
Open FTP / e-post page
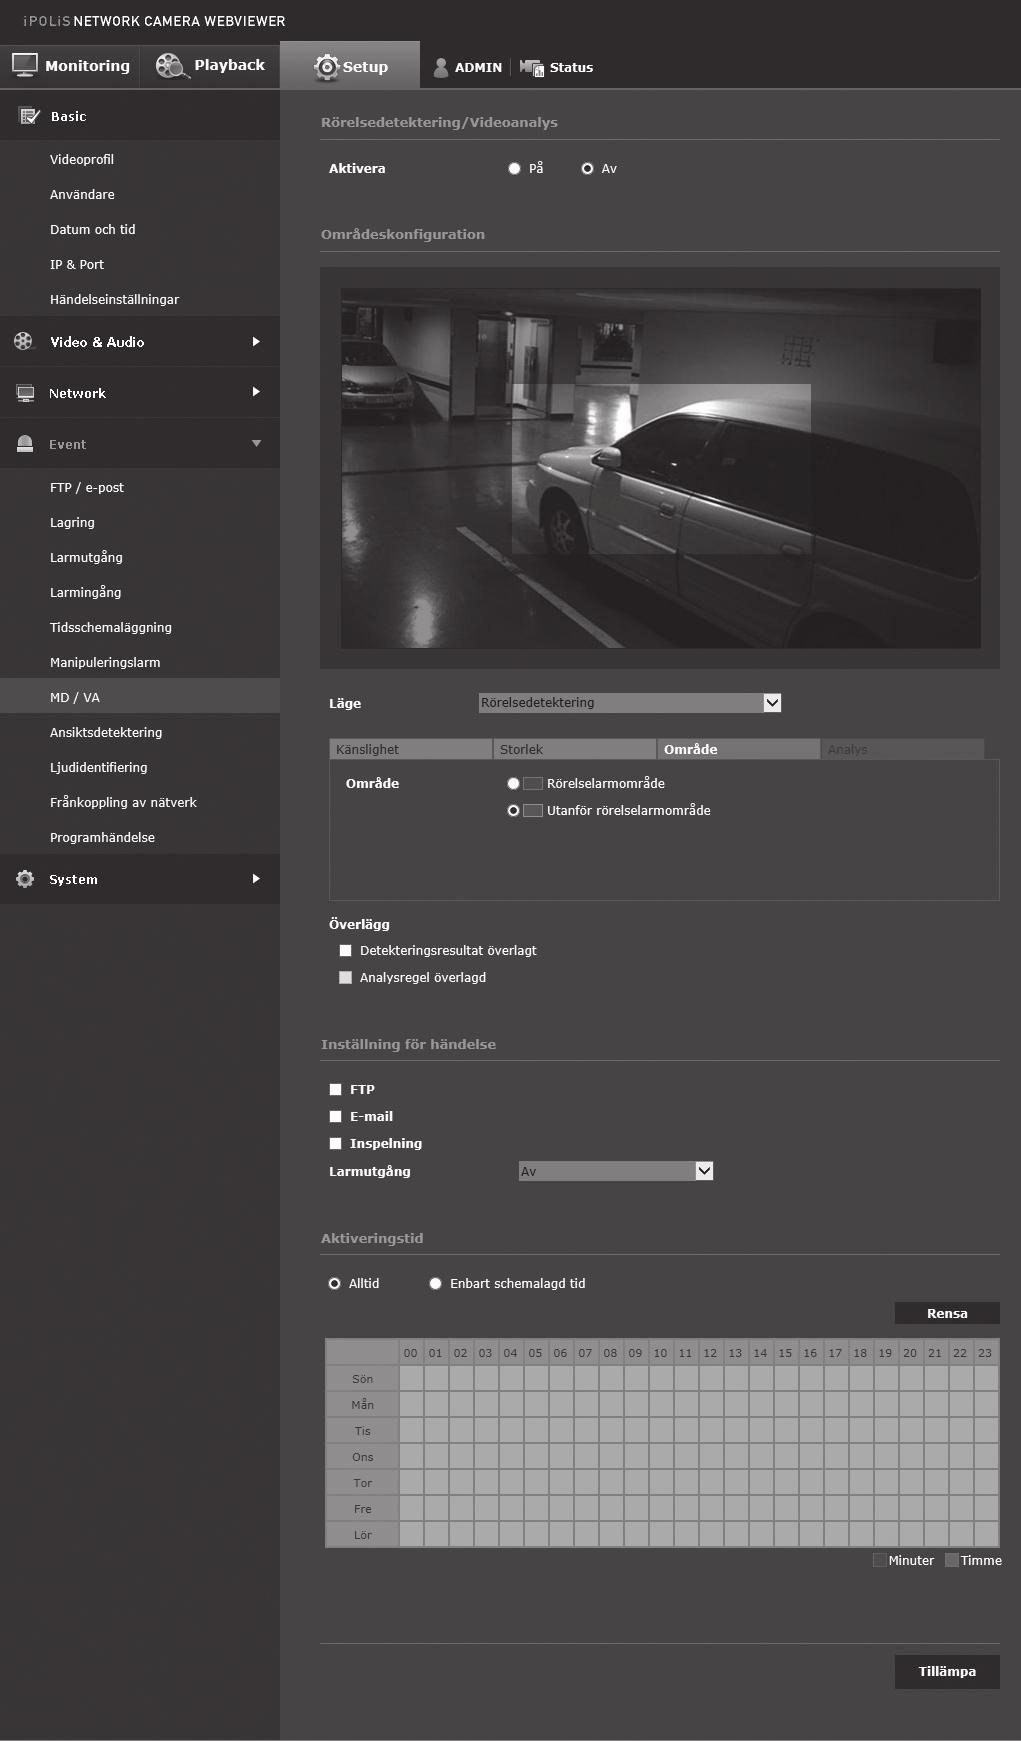point(87,488)
